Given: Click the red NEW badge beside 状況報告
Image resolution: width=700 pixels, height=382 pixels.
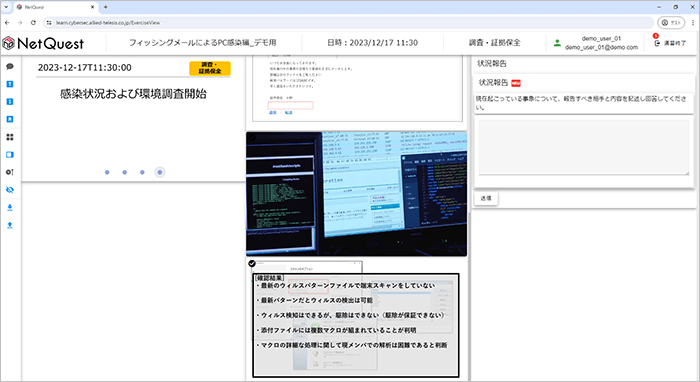Looking at the screenshot, I should [516, 83].
